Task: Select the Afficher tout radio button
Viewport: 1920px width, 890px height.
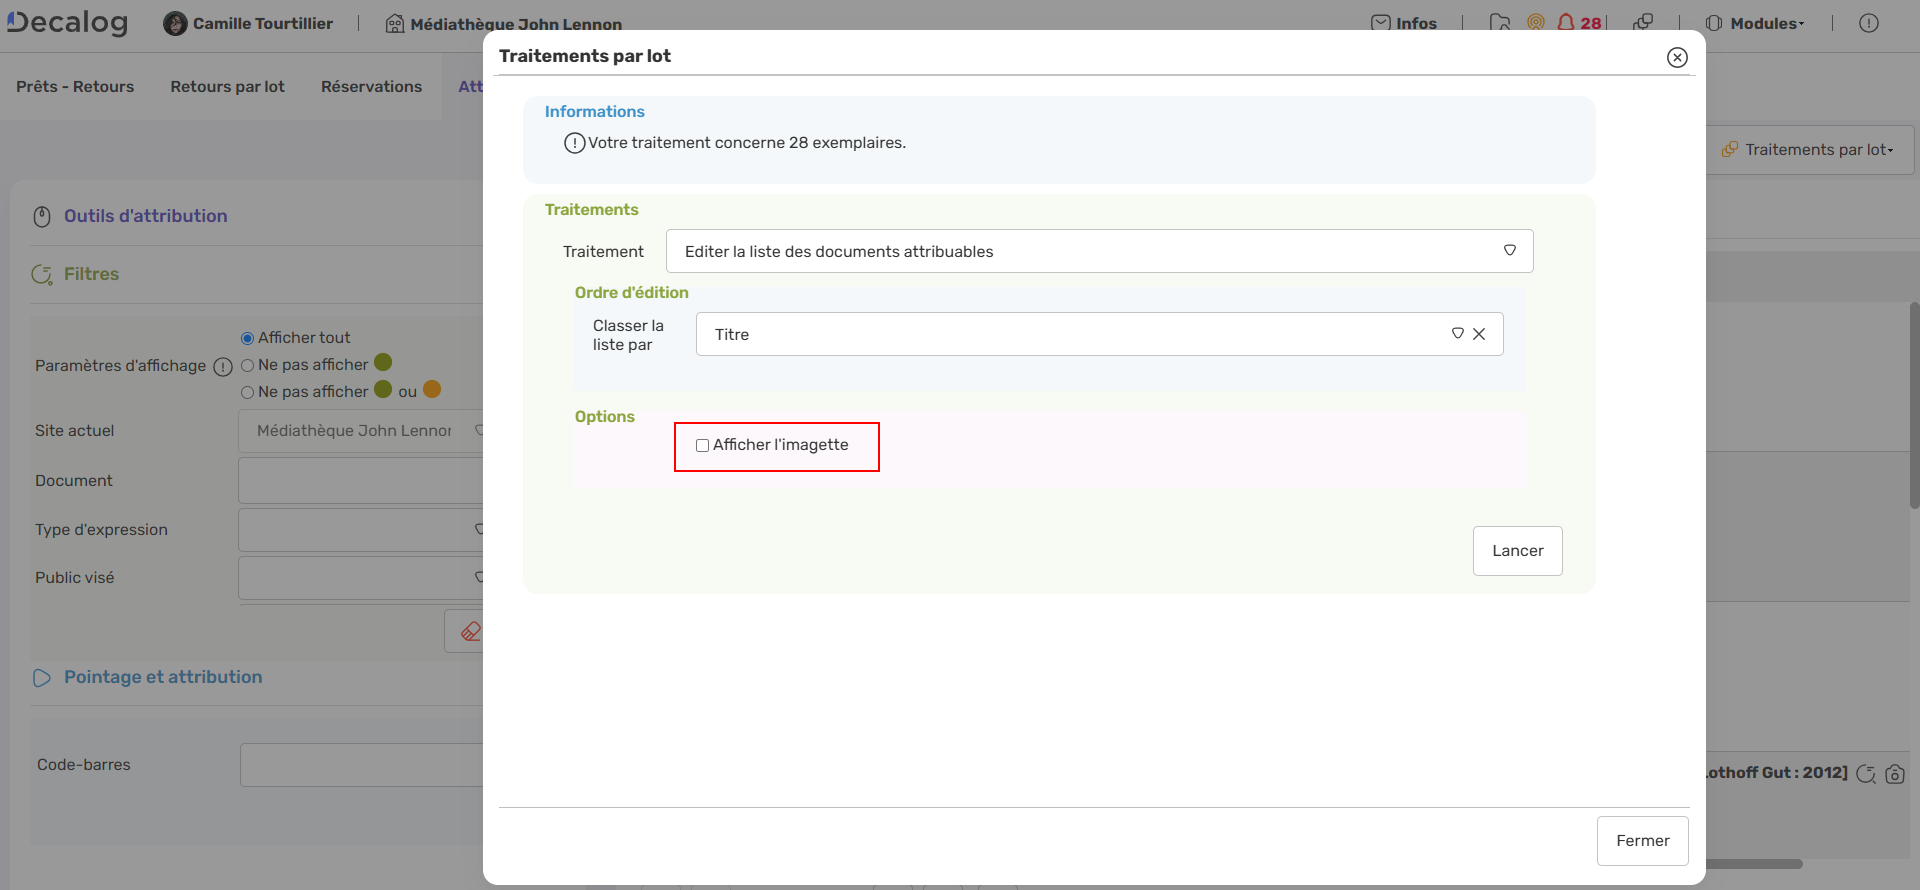Action: (247, 339)
